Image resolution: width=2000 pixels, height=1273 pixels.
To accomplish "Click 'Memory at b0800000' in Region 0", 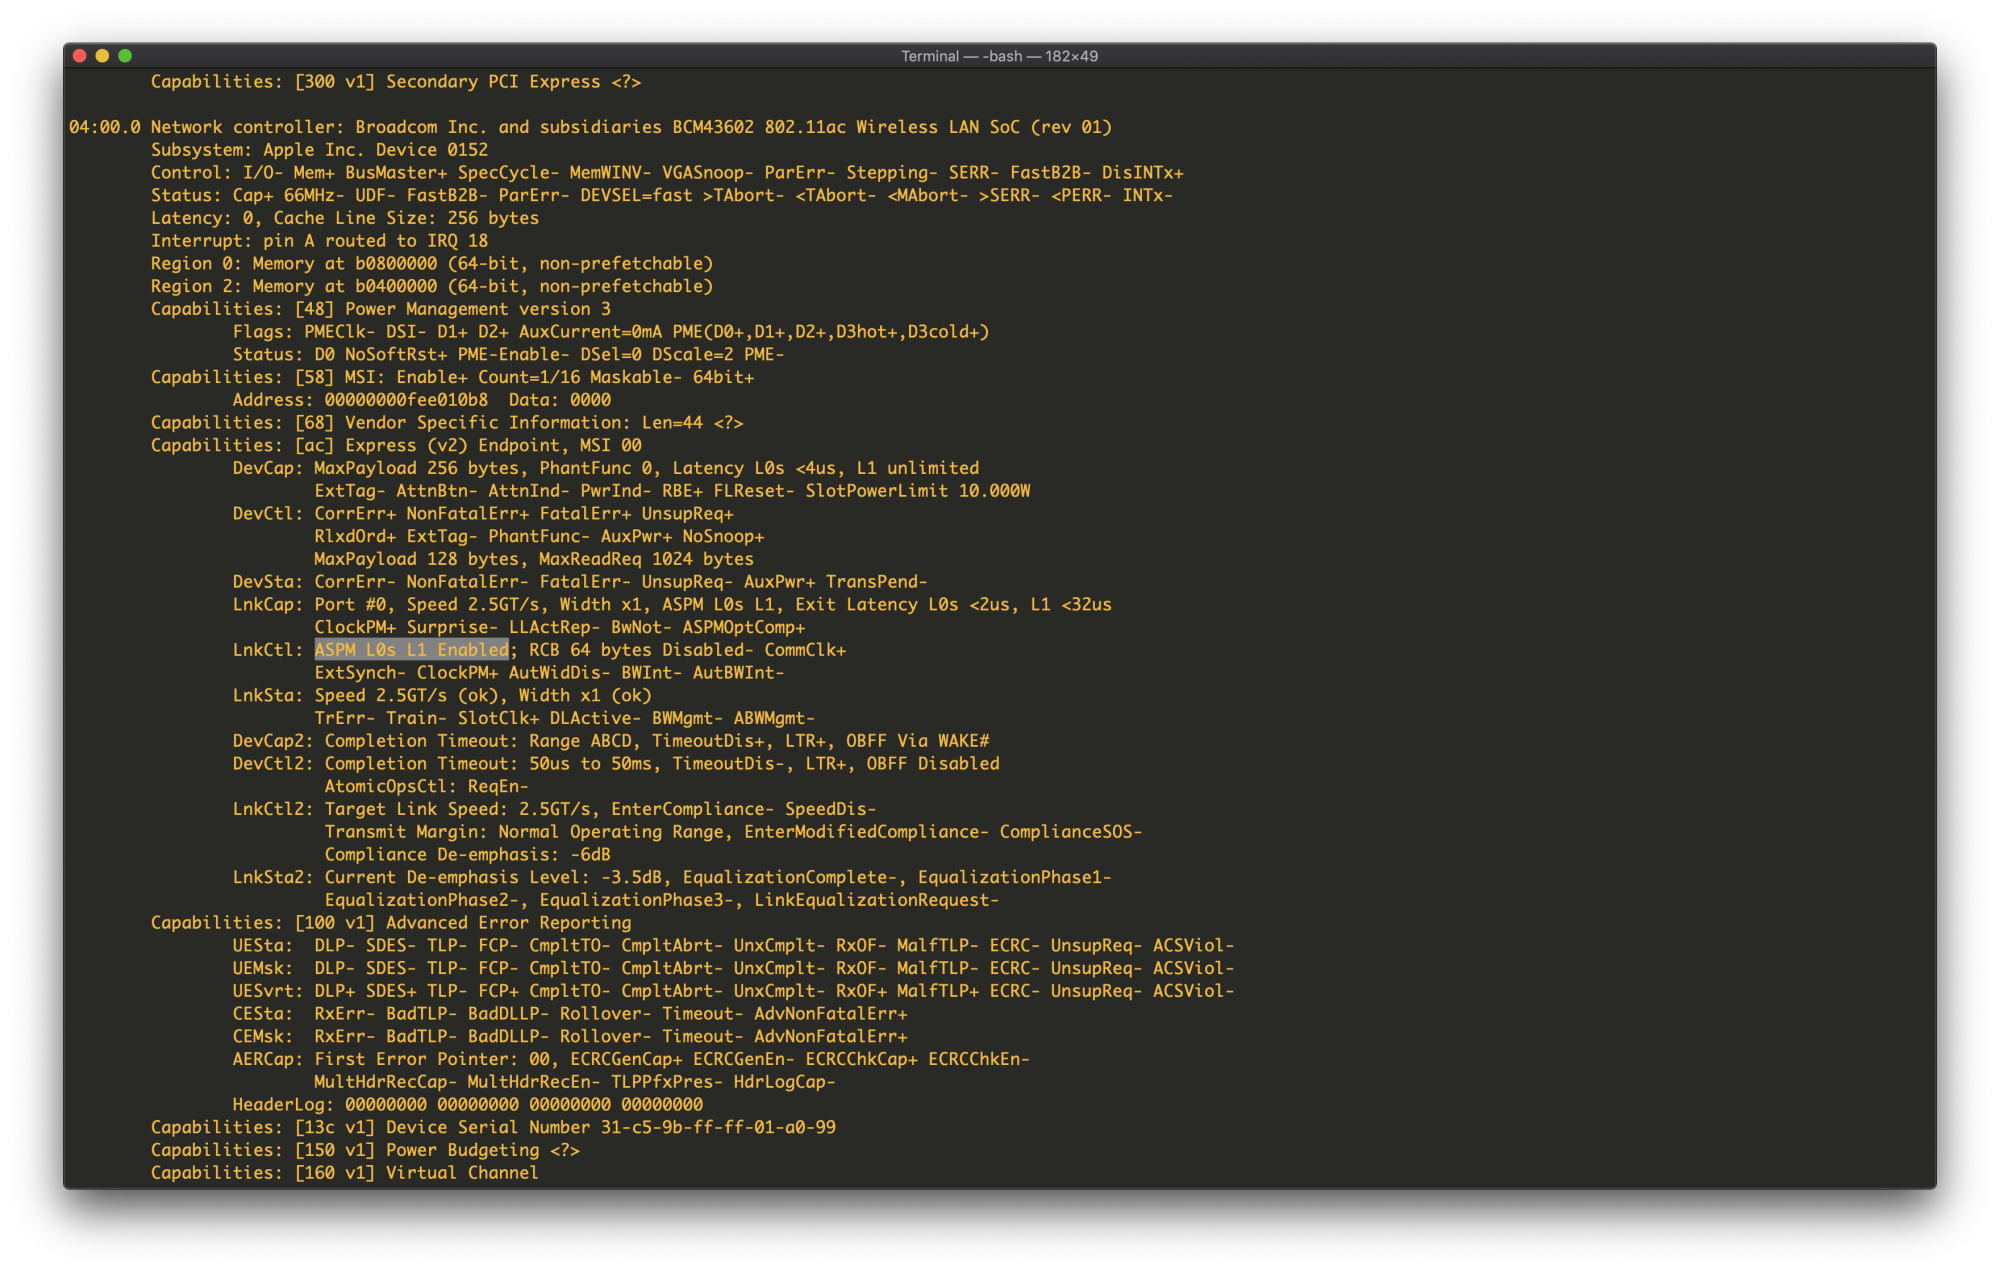I will tap(344, 264).
